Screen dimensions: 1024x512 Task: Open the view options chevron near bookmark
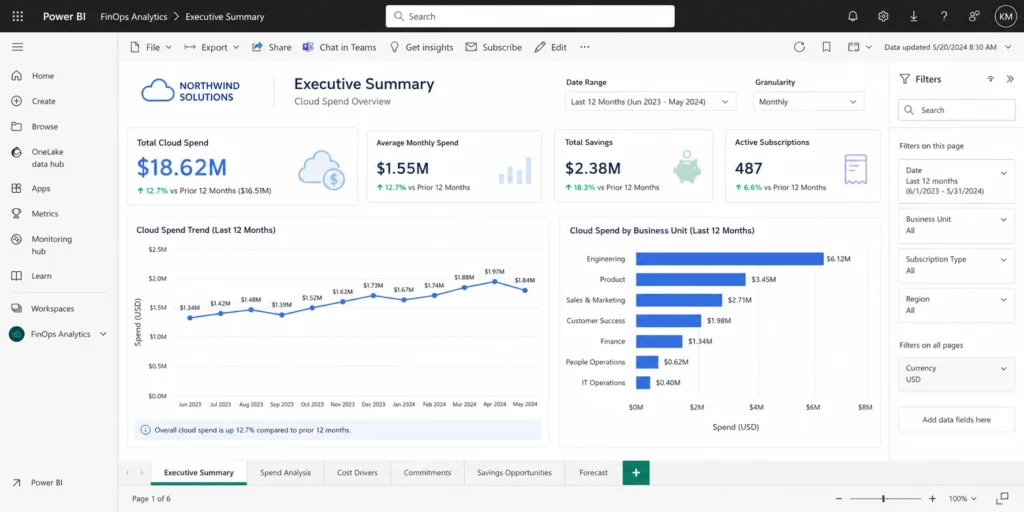point(869,47)
